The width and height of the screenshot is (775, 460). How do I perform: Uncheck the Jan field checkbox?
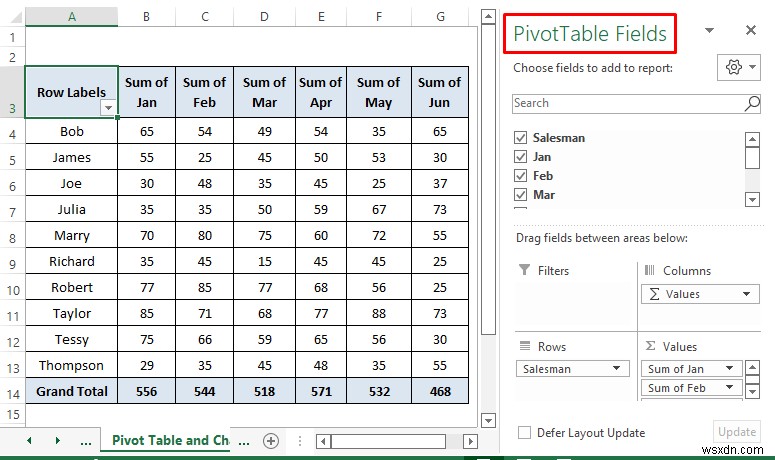pos(520,157)
